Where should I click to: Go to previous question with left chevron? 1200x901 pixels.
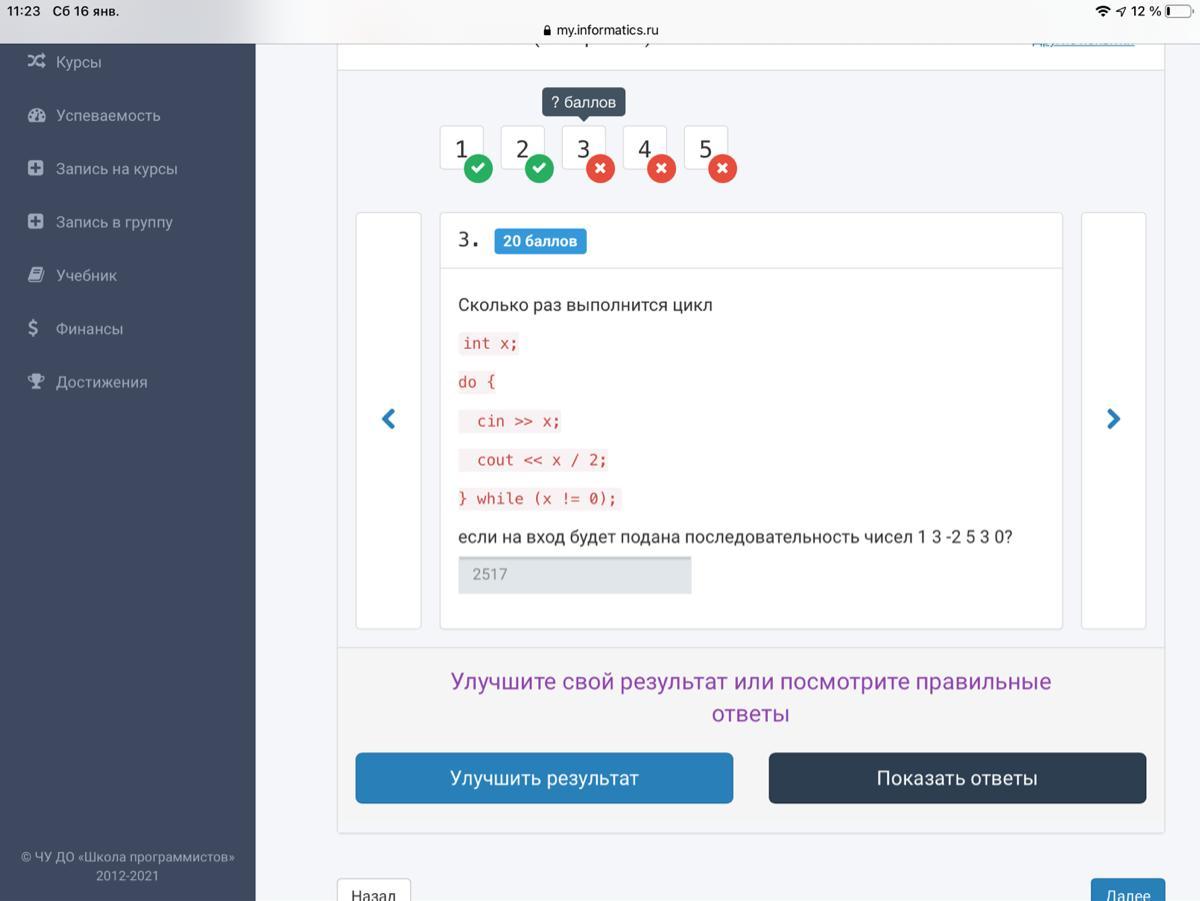point(388,420)
